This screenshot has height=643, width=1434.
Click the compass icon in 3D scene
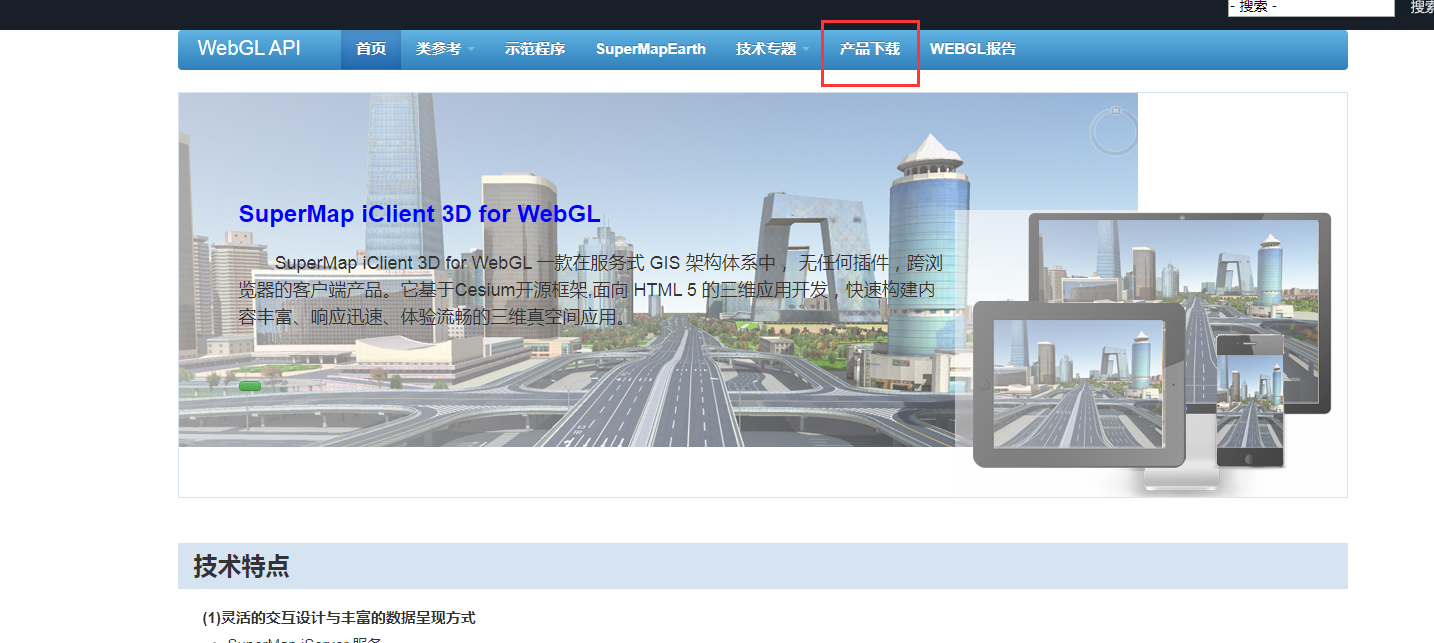tap(1114, 131)
